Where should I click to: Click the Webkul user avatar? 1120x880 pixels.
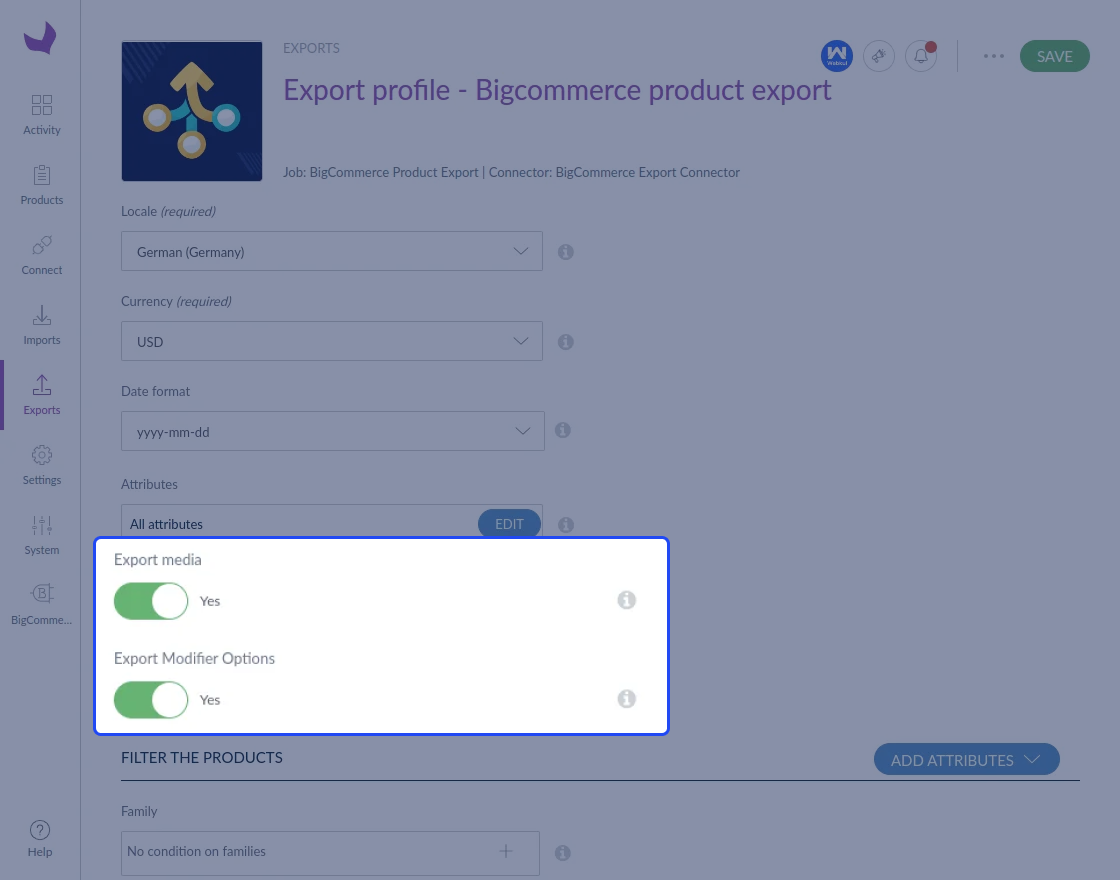pyautogui.click(x=836, y=56)
